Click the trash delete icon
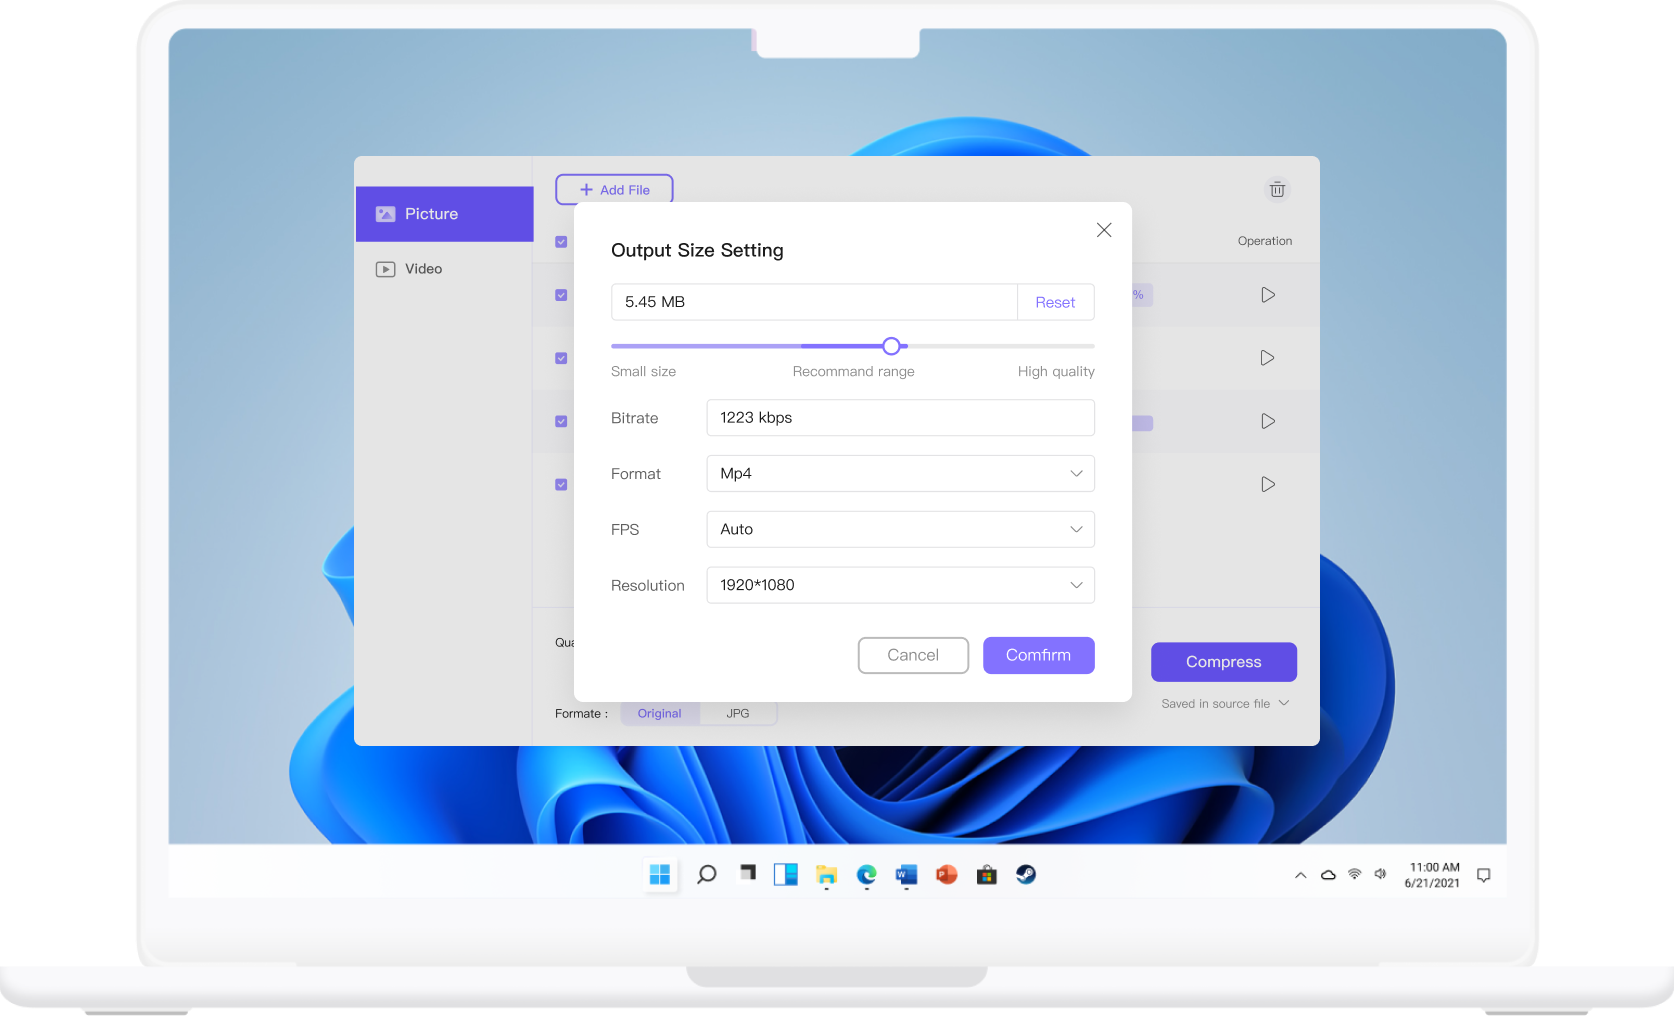Screen dimensions: 1674x1016 (x=1277, y=189)
